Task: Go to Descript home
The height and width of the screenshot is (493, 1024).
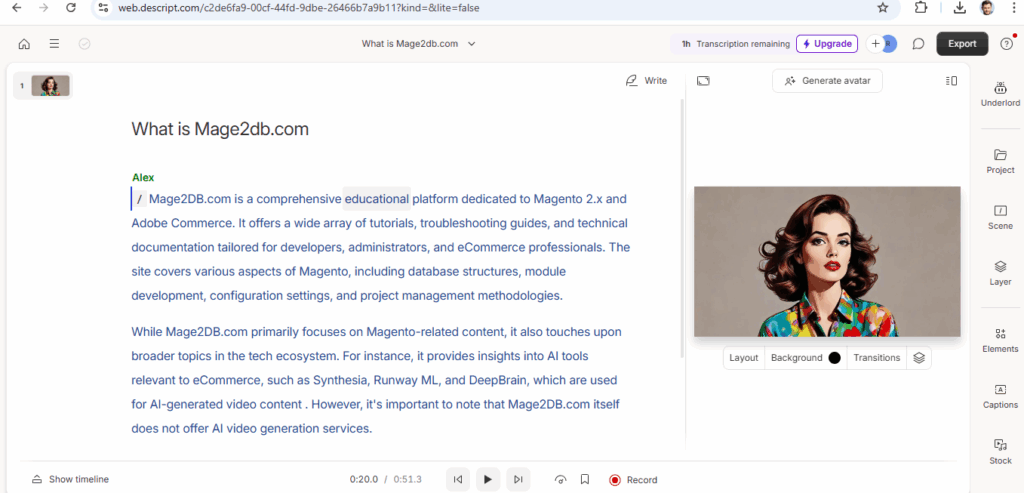Action: pos(24,44)
